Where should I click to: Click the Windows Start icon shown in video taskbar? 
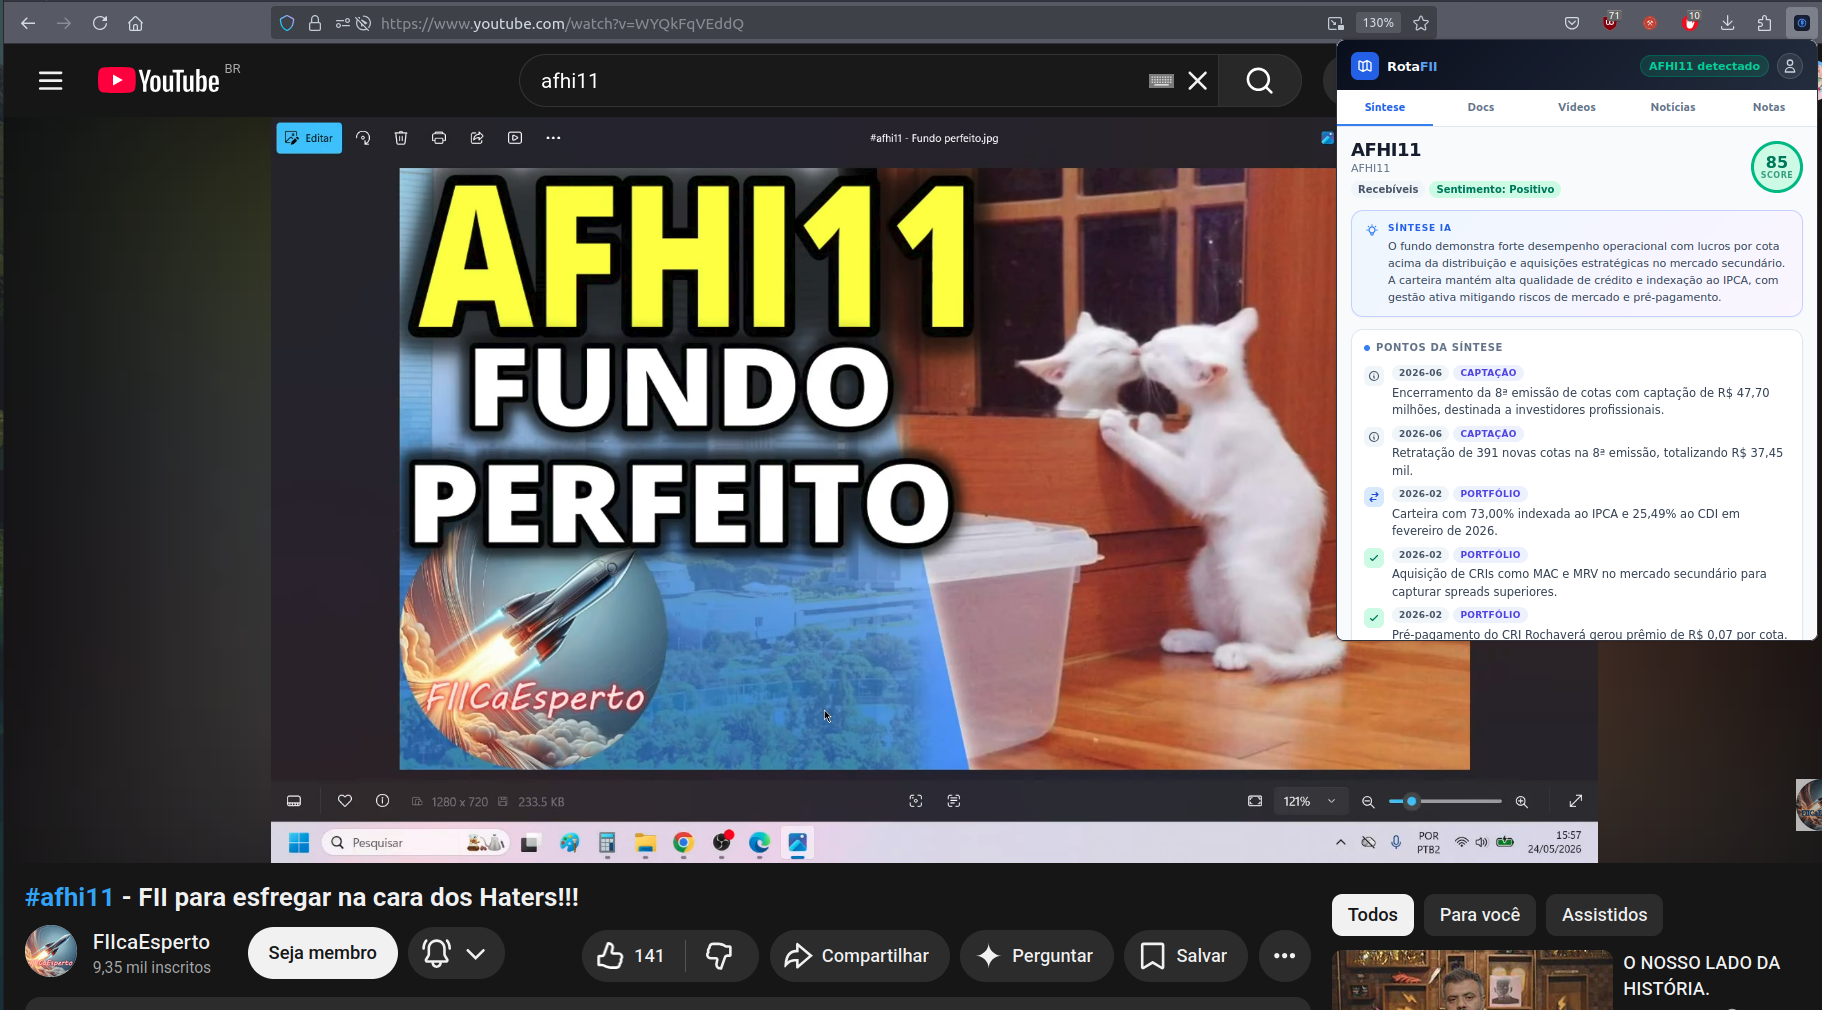point(299,843)
